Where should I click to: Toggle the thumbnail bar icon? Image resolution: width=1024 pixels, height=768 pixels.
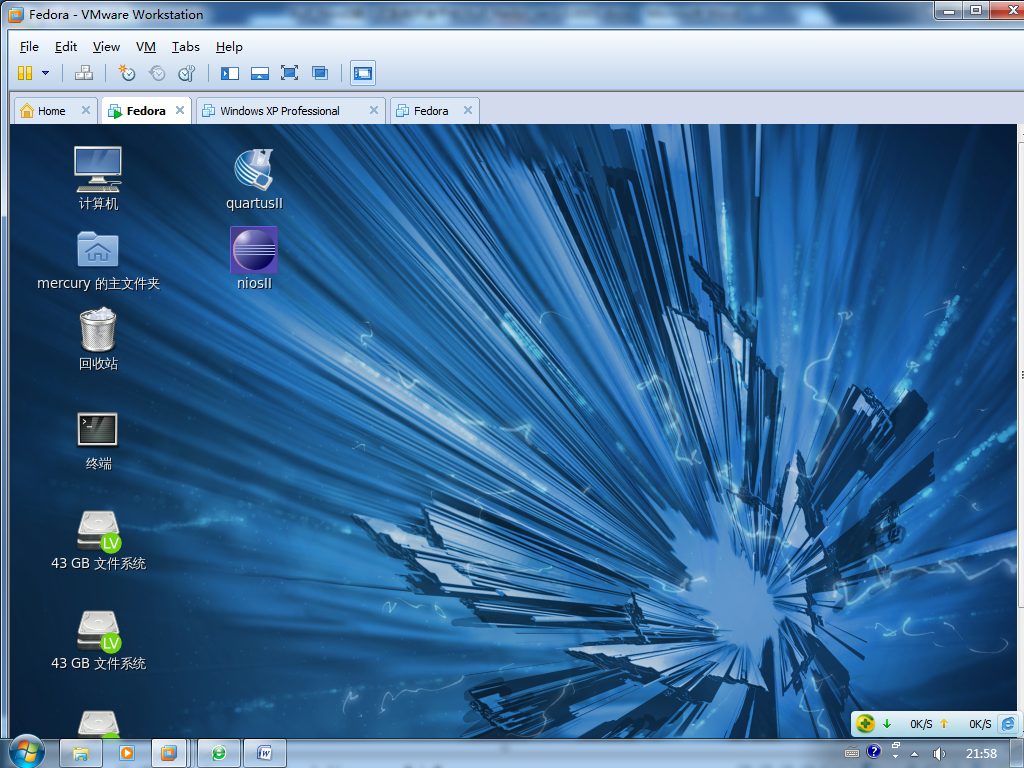pos(260,73)
